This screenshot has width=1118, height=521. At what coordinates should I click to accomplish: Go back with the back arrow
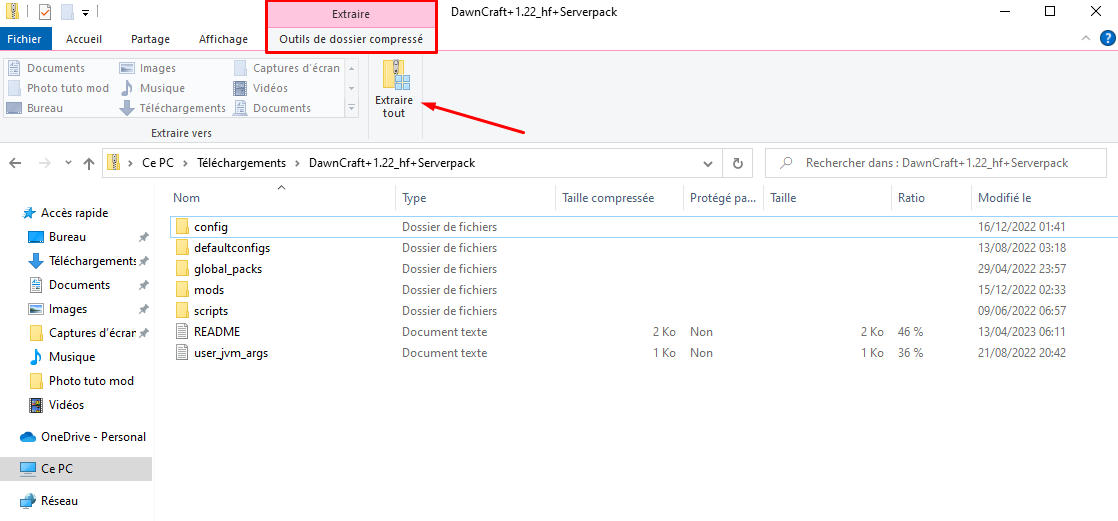click(16, 163)
